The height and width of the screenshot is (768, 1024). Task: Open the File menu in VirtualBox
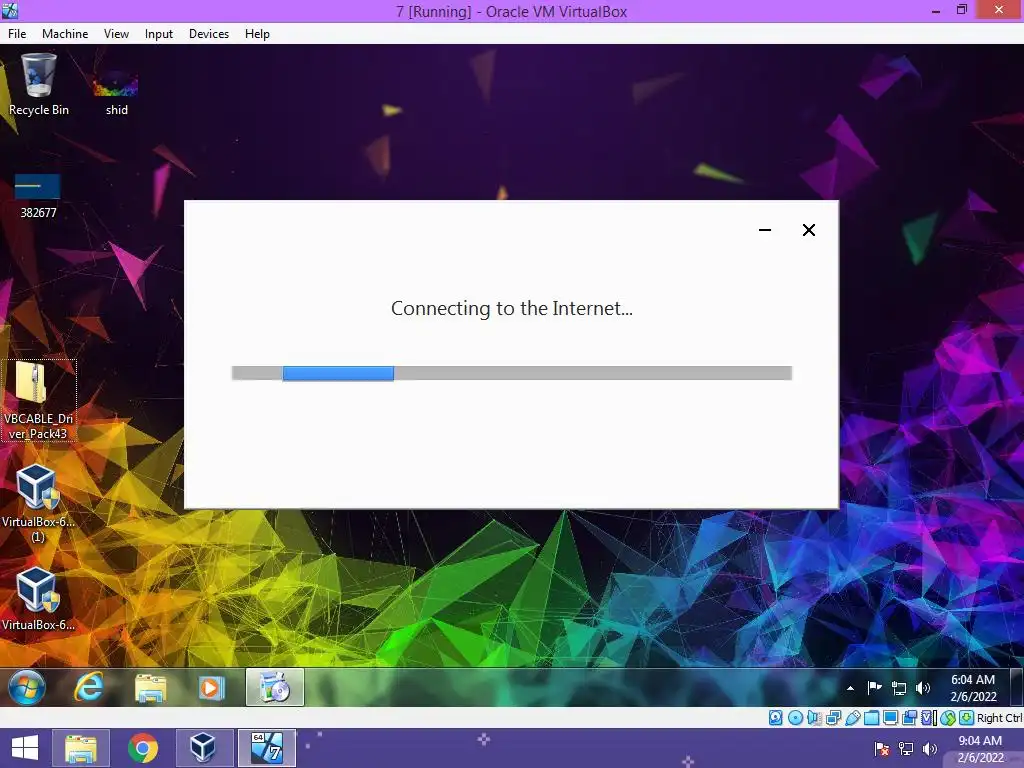click(17, 34)
